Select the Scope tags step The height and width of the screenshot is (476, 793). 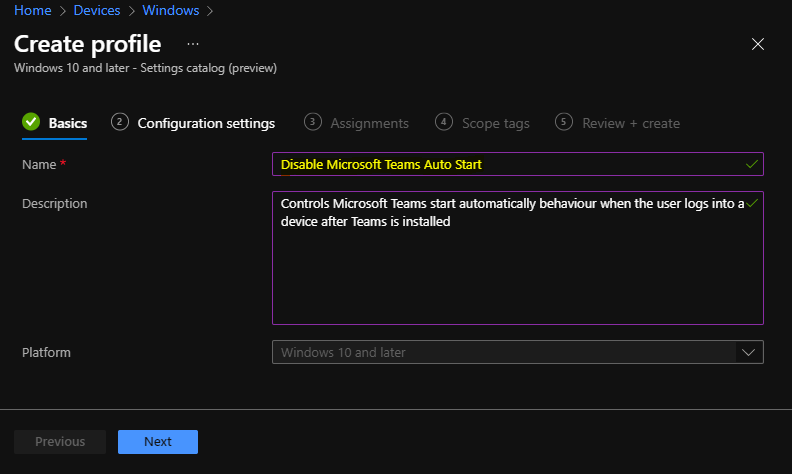pyautogui.click(x=482, y=123)
